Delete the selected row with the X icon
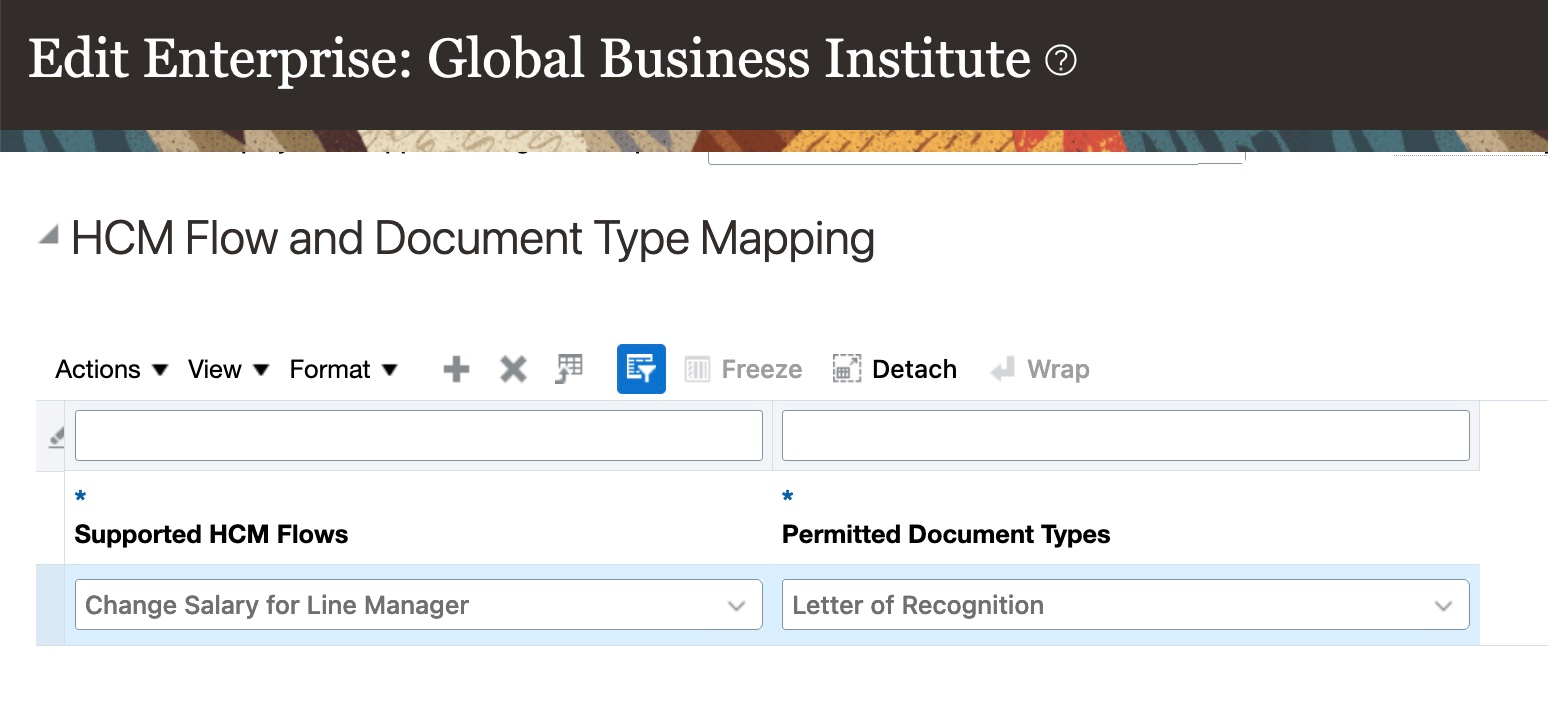 tap(513, 370)
